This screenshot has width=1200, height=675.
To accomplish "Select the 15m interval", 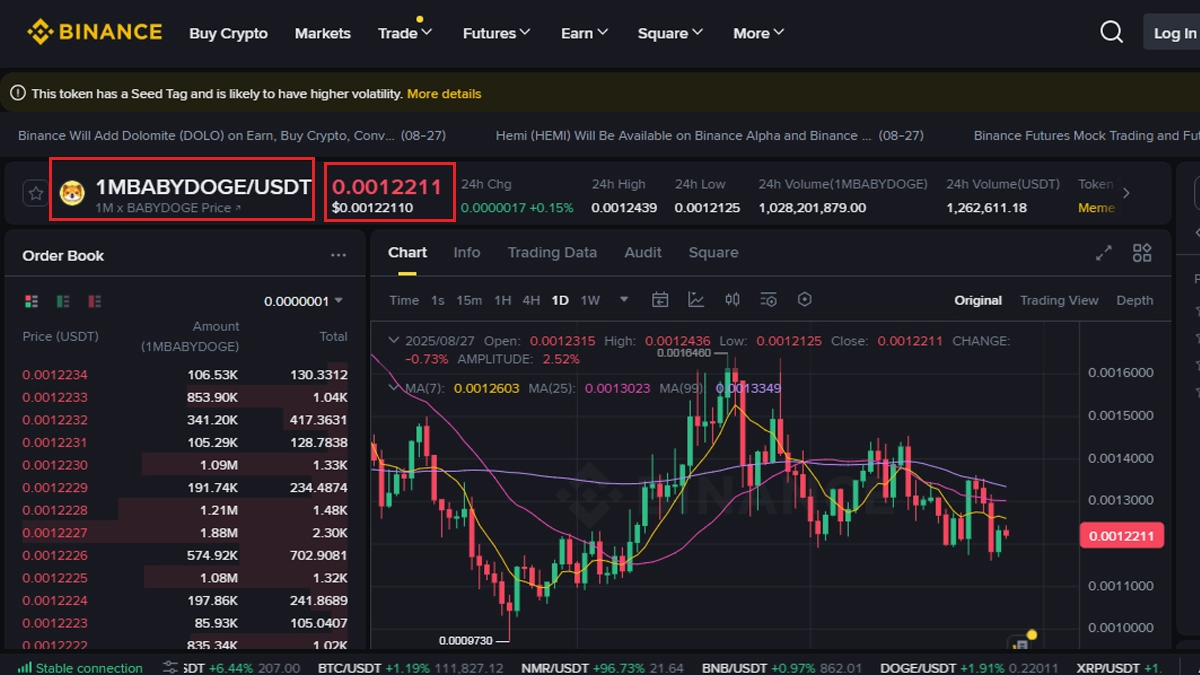I will coord(469,300).
